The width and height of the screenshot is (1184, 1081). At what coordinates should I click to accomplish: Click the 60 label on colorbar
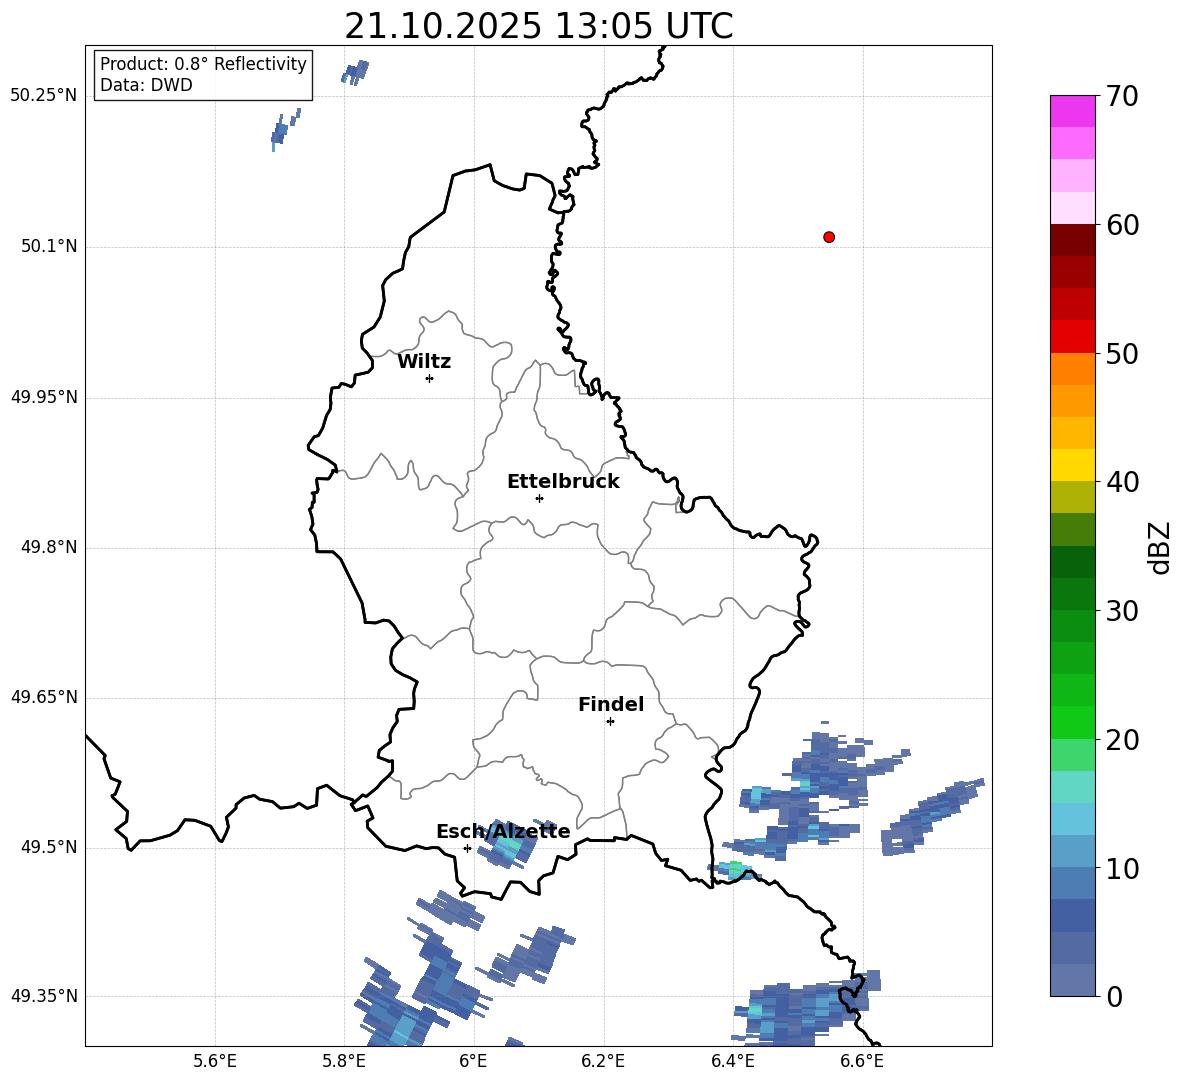tap(1122, 225)
